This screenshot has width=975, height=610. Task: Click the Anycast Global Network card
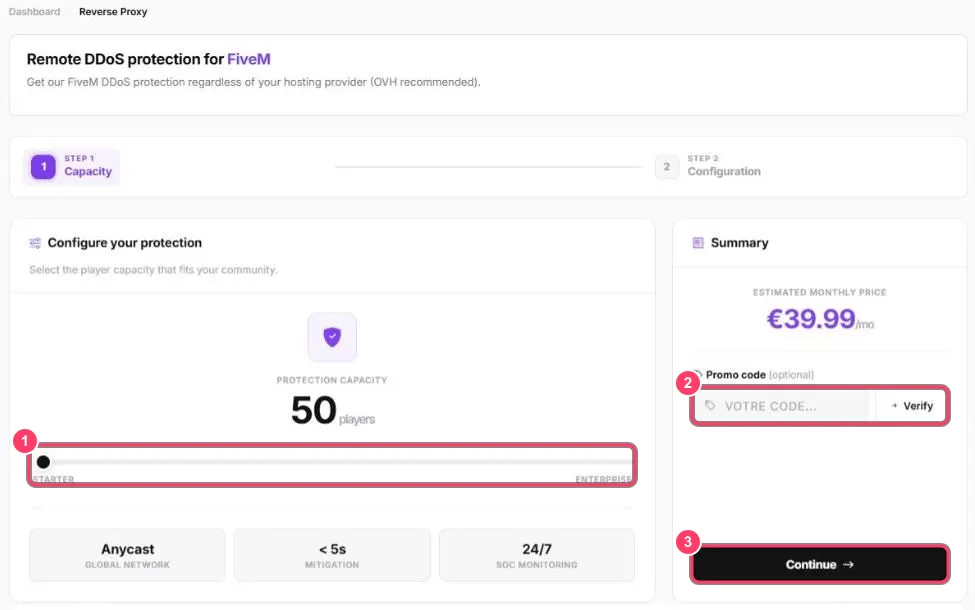click(127, 555)
